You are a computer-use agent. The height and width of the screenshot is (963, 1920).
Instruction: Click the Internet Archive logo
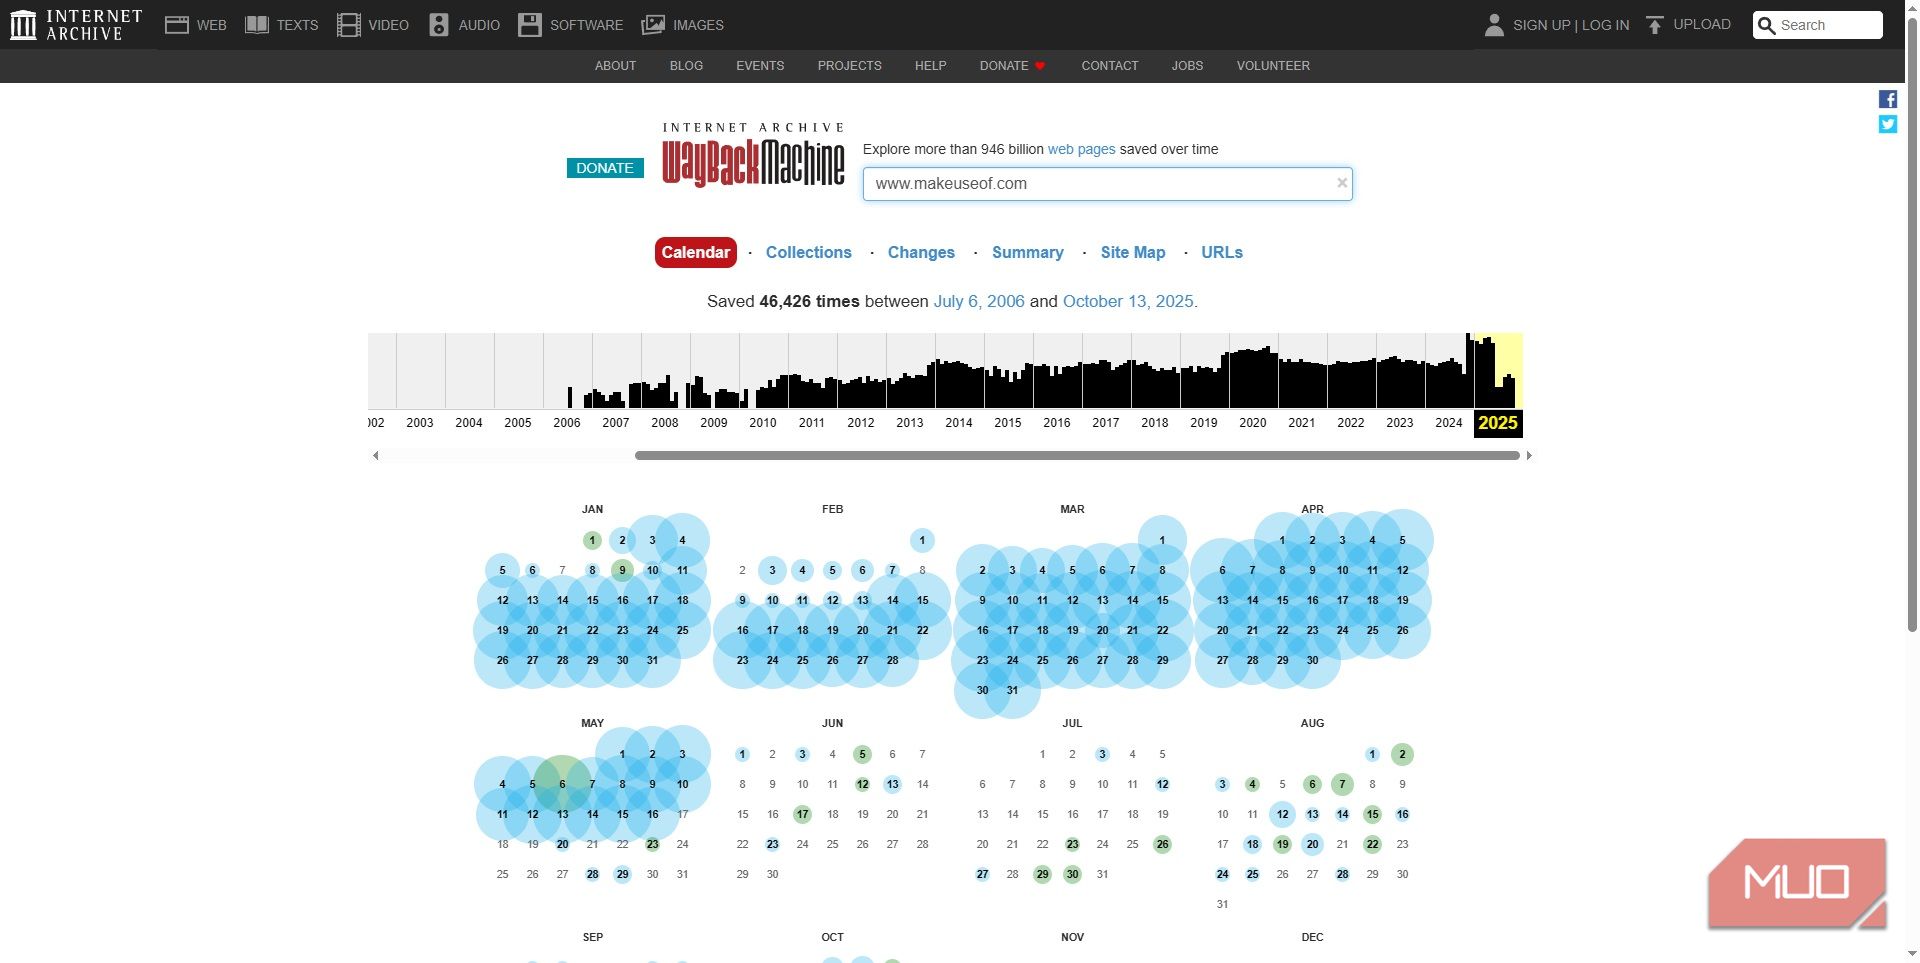click(76, 25)
